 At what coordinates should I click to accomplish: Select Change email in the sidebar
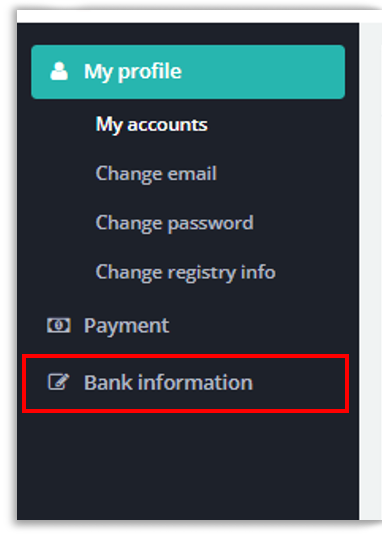click(x=156, y=174)
